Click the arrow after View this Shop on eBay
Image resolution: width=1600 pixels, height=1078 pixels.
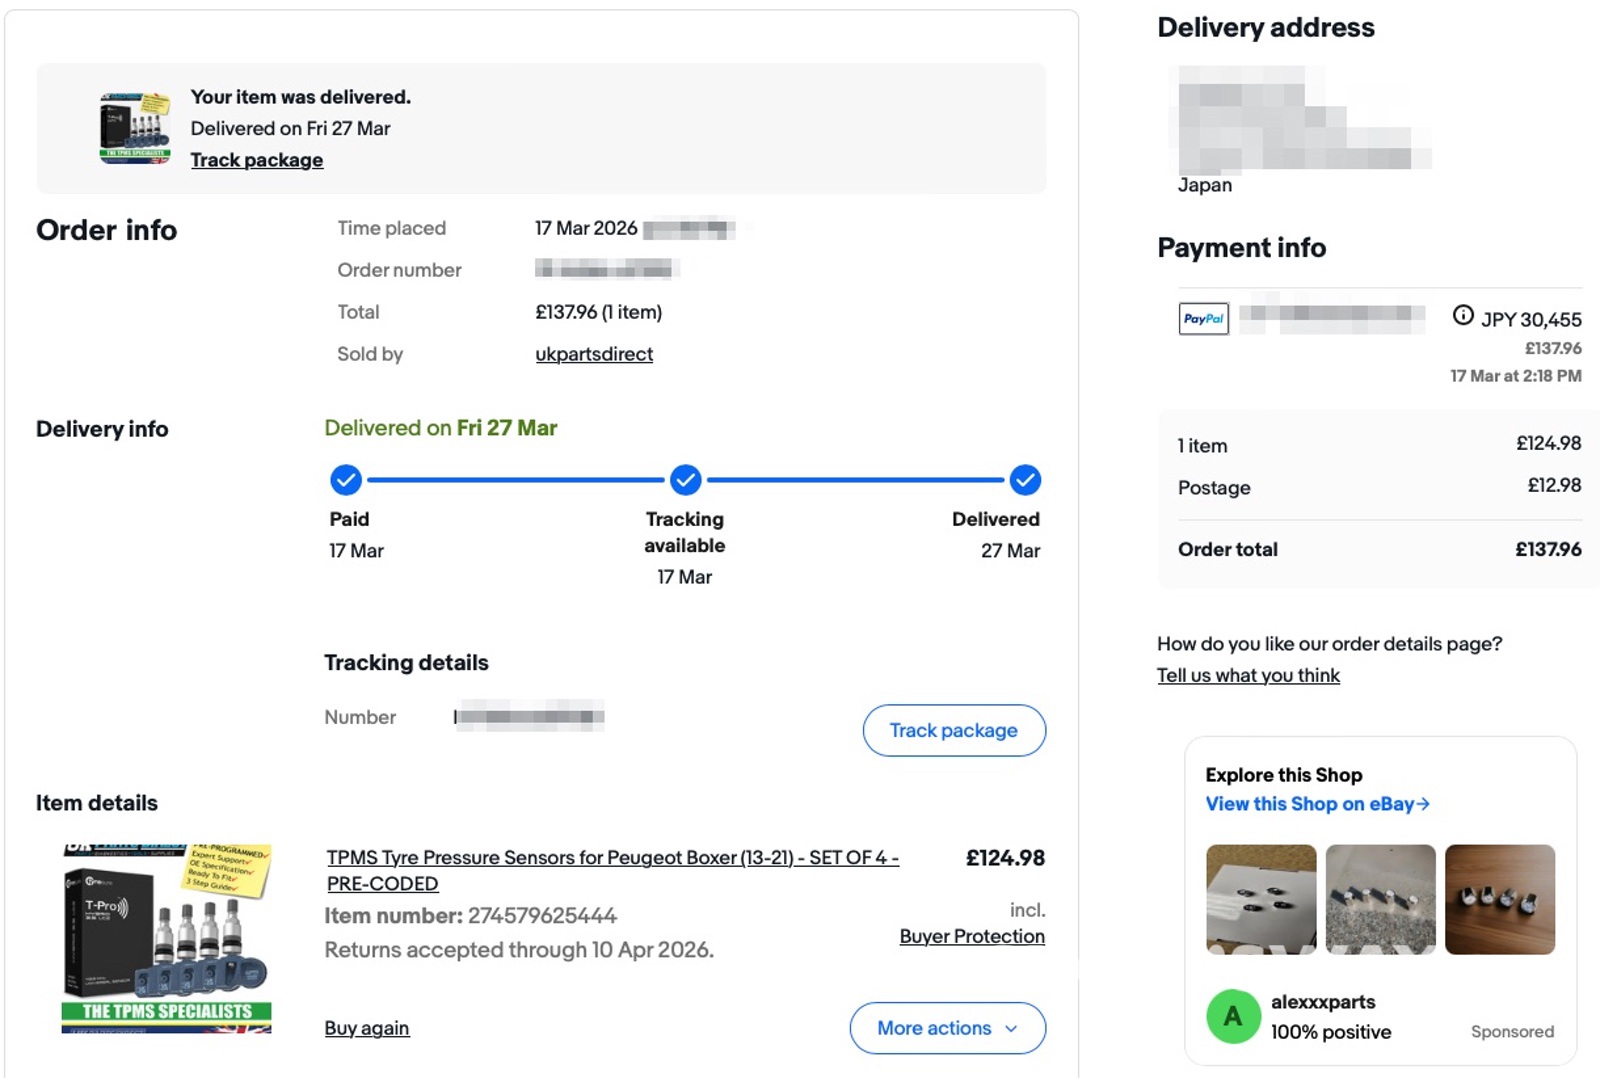point(1424,804)
